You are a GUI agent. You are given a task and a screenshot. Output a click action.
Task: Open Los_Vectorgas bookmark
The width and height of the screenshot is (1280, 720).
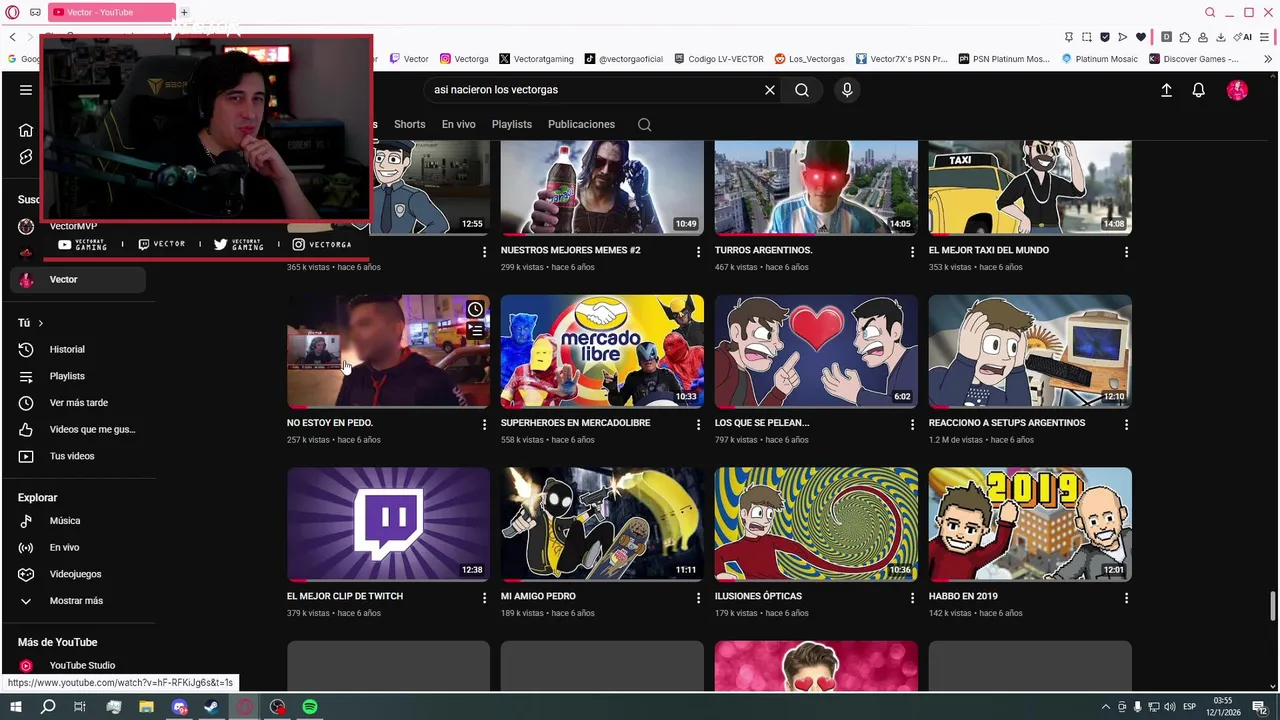[x=809, y=59]
